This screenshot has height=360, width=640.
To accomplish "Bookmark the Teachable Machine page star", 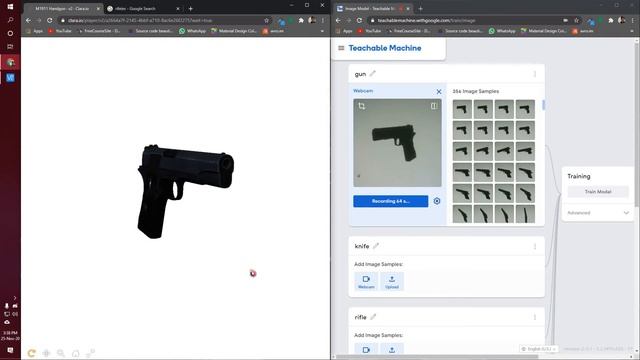I will coord(576,20).
